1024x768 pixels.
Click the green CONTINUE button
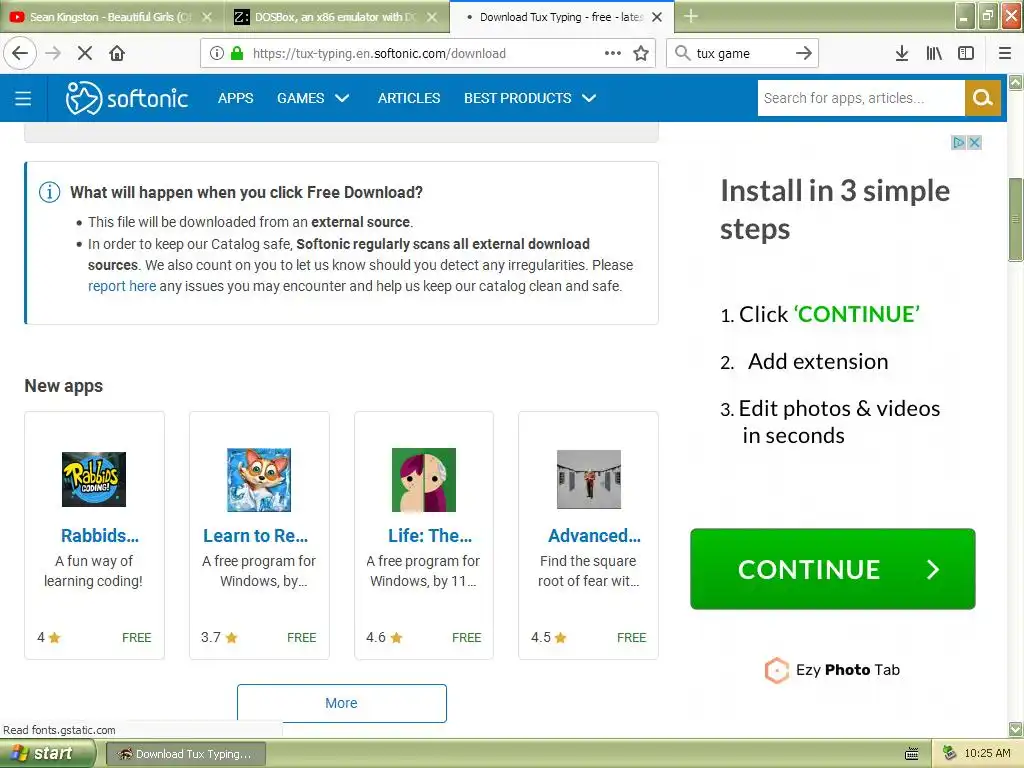click(x=833, y=569)
